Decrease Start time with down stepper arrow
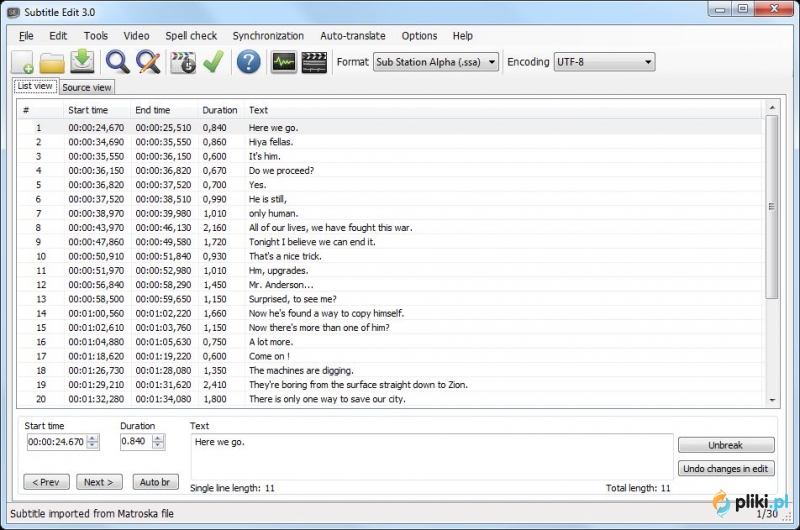Viewport: 800px width, 530px height. coord(92,445)
